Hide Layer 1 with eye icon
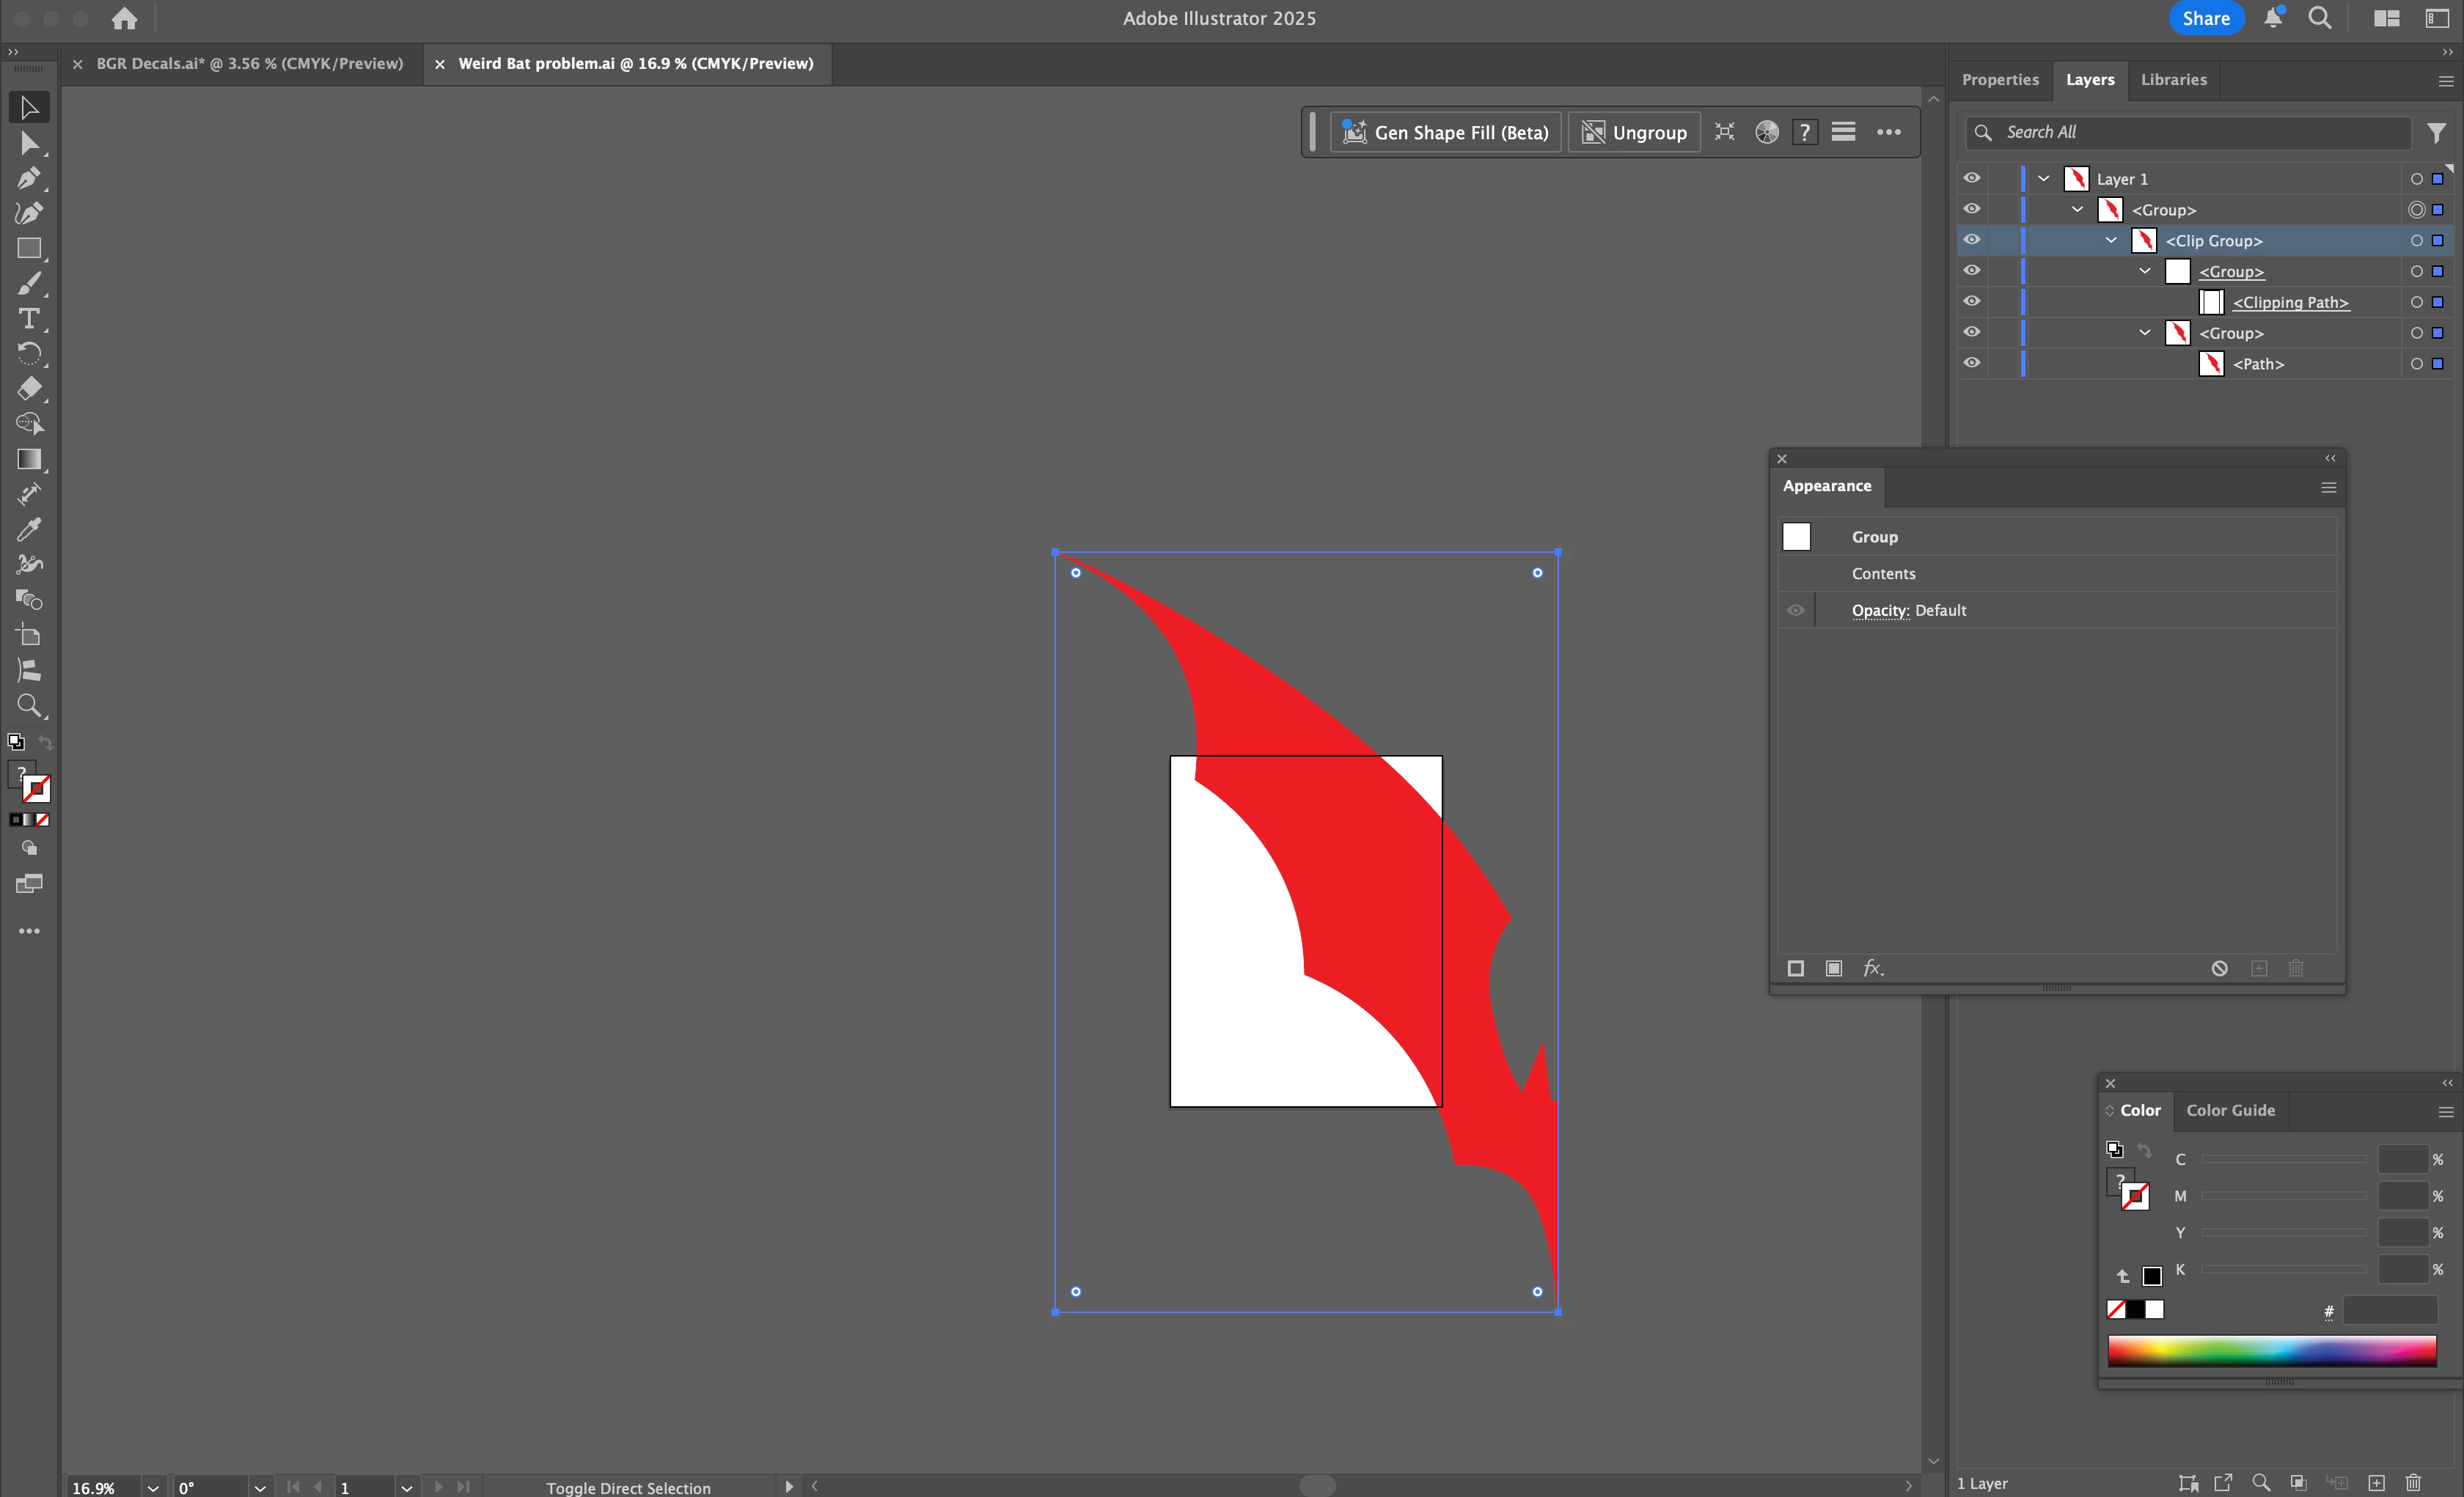 point(1971,178)
